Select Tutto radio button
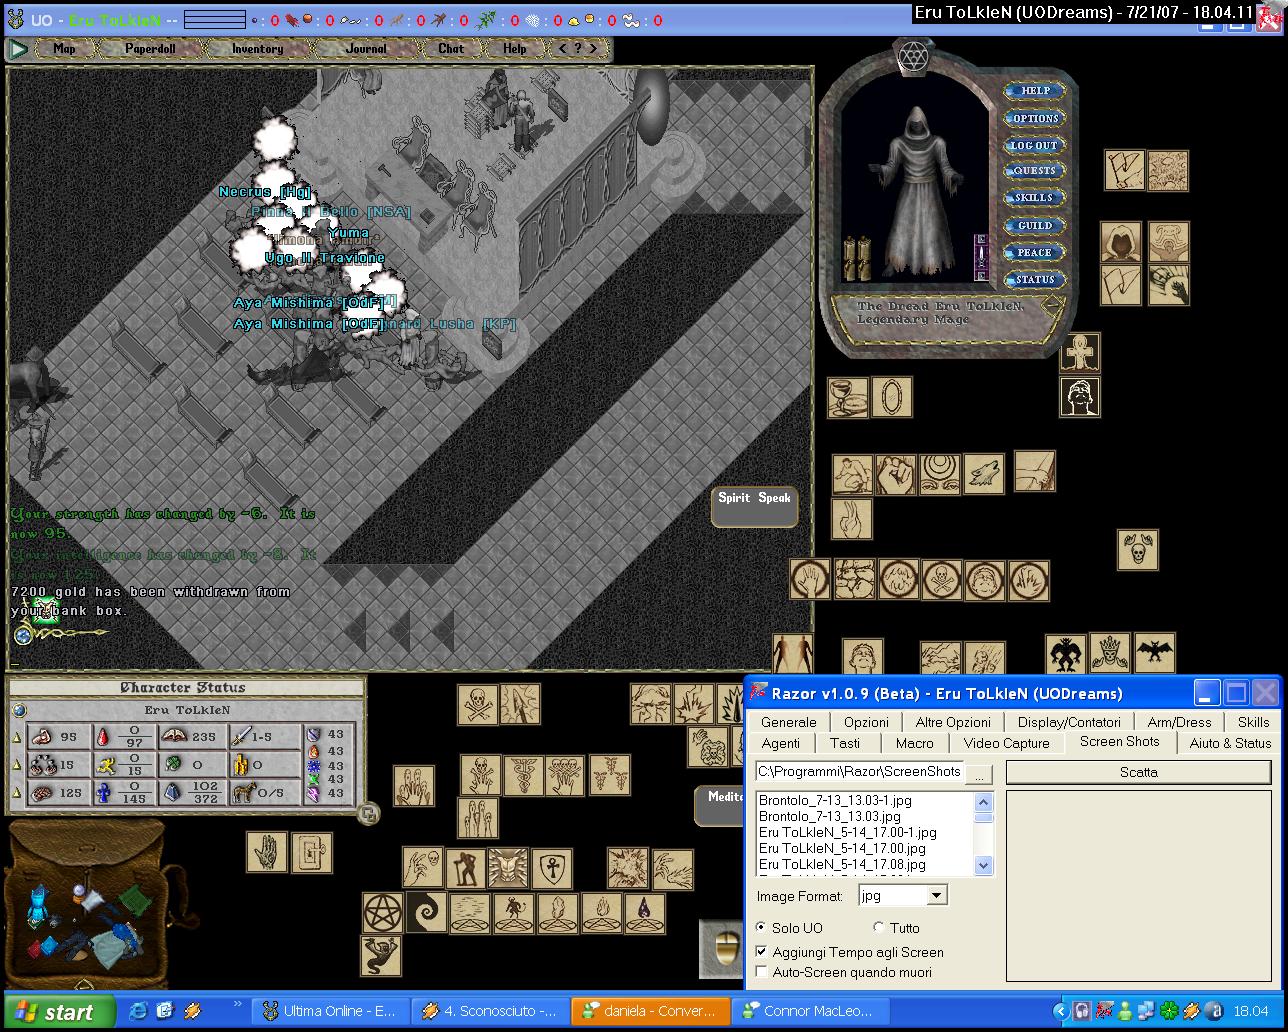Image resolution: width=1288 pixels, height=1032 pixels. pos(879,928)
